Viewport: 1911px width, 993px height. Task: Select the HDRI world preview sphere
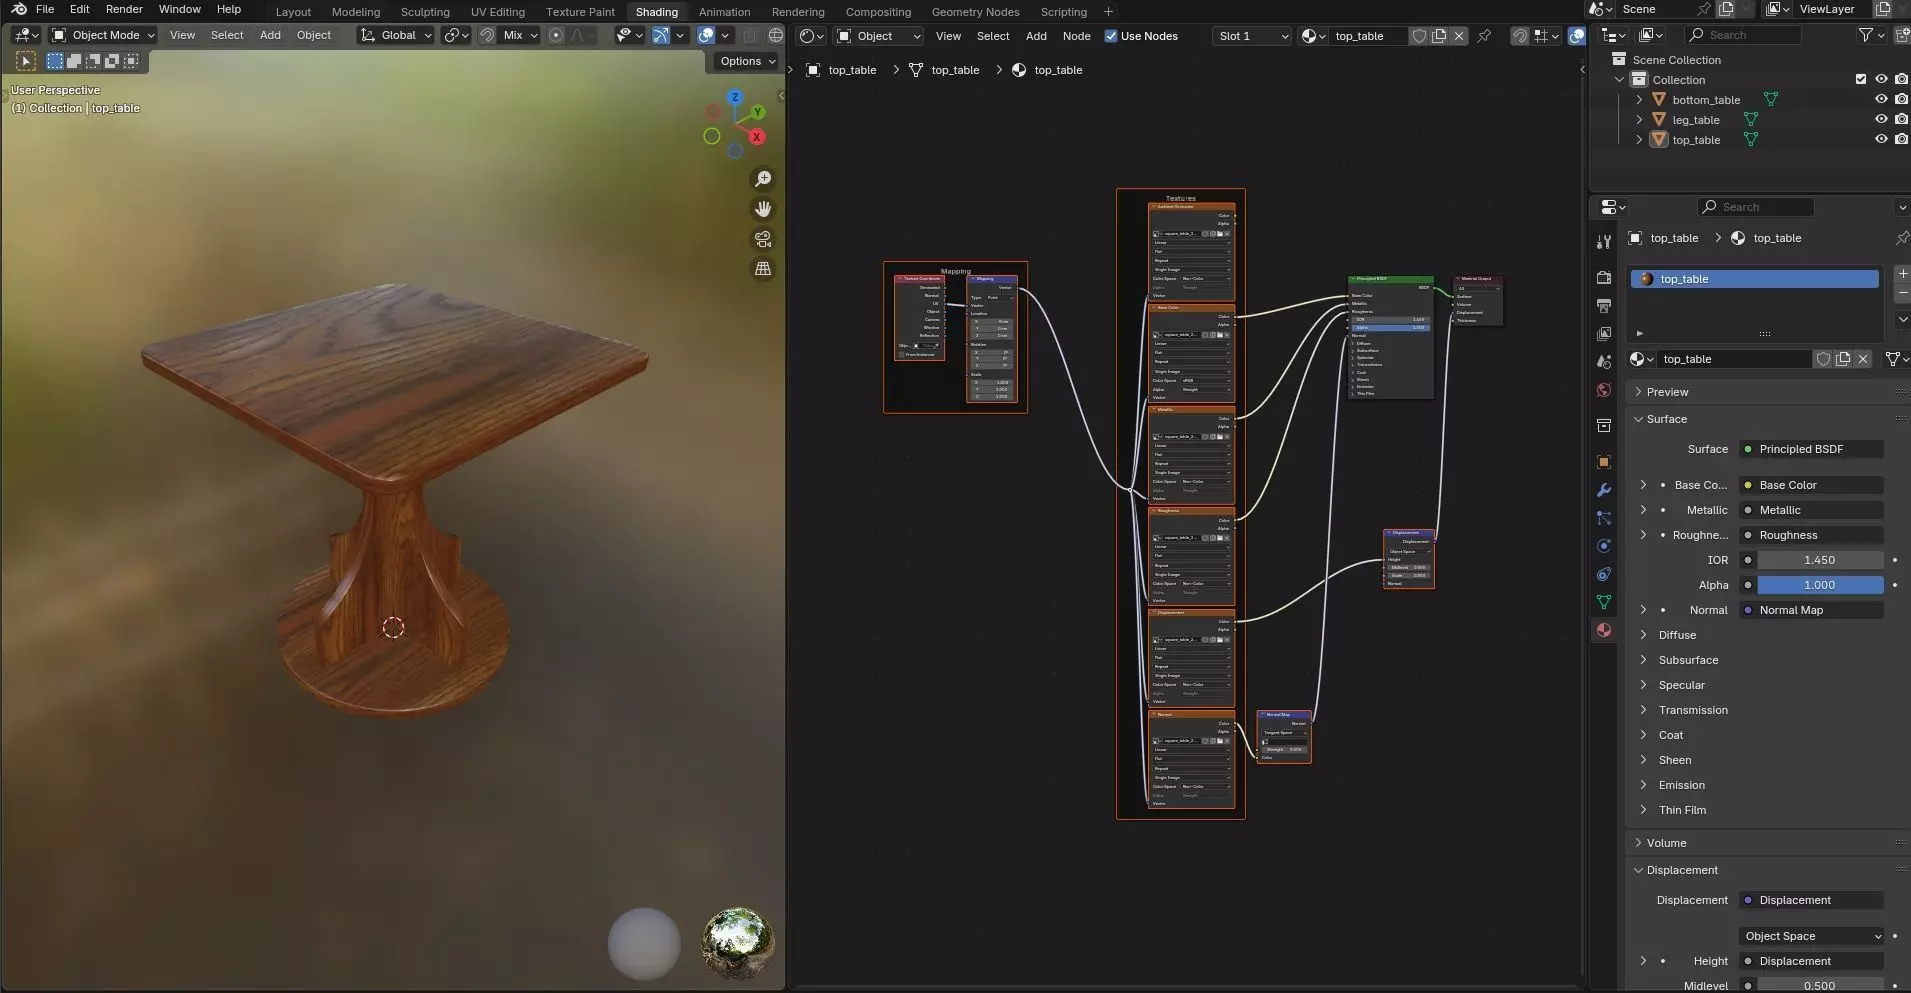click(738, 944)
